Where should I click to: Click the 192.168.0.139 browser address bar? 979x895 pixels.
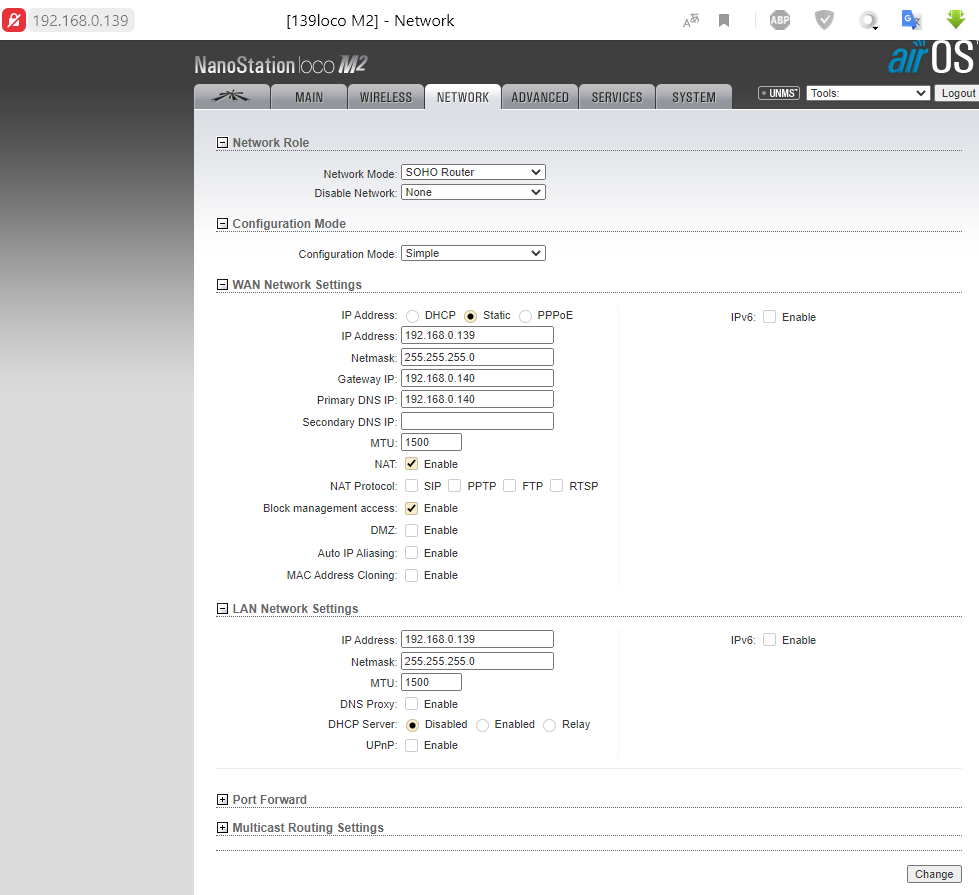81,20
